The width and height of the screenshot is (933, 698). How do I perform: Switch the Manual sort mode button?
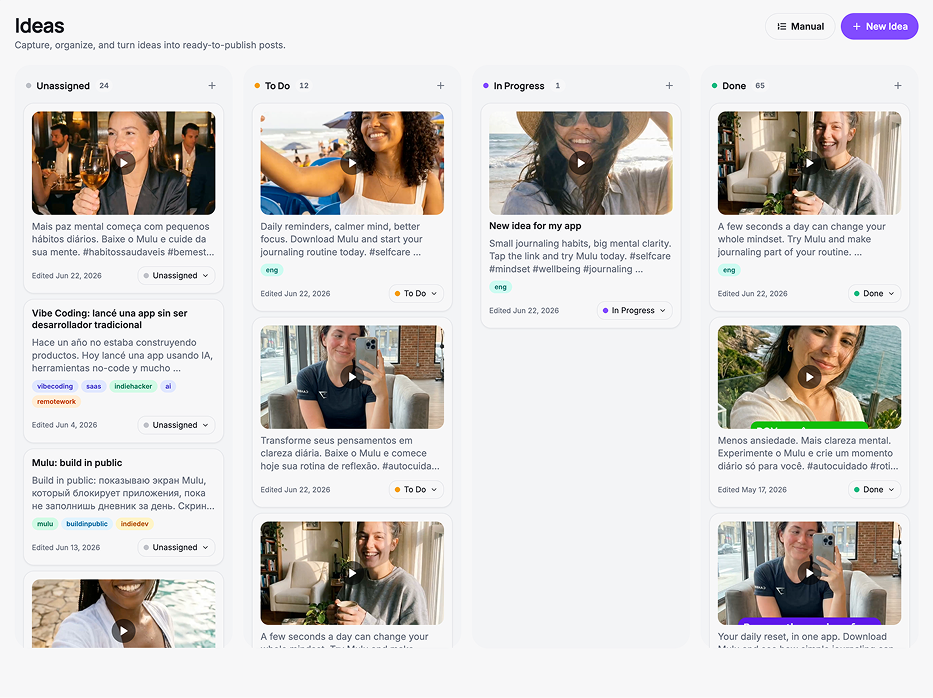[x=800, y=26]
